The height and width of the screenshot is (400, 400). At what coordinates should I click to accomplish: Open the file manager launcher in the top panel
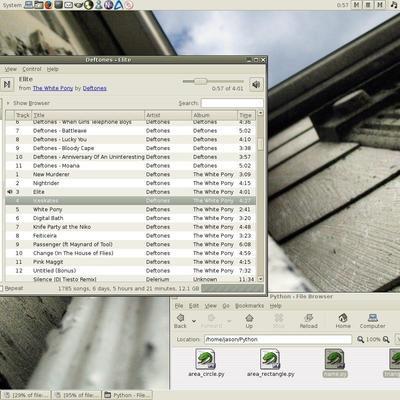[39, 5]
